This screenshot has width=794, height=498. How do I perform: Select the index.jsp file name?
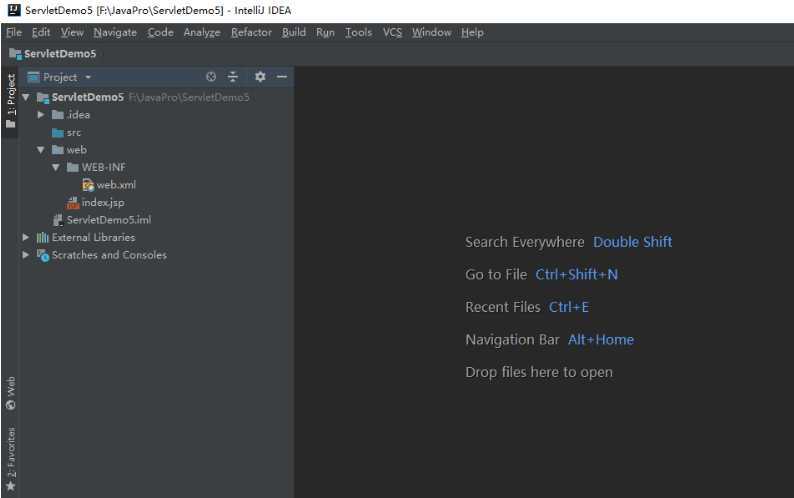[103, 203]
